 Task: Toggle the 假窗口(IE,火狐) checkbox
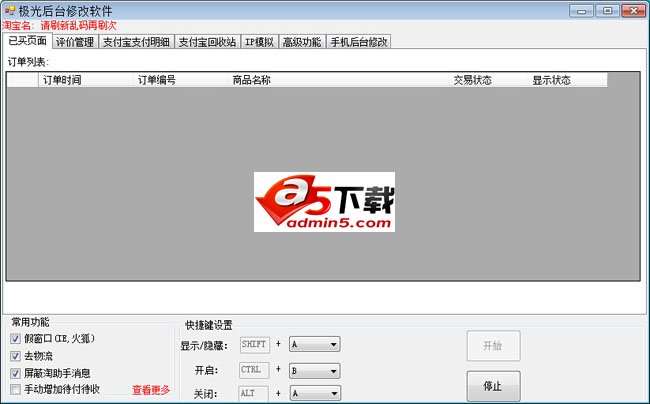click(x=15, y=339)
